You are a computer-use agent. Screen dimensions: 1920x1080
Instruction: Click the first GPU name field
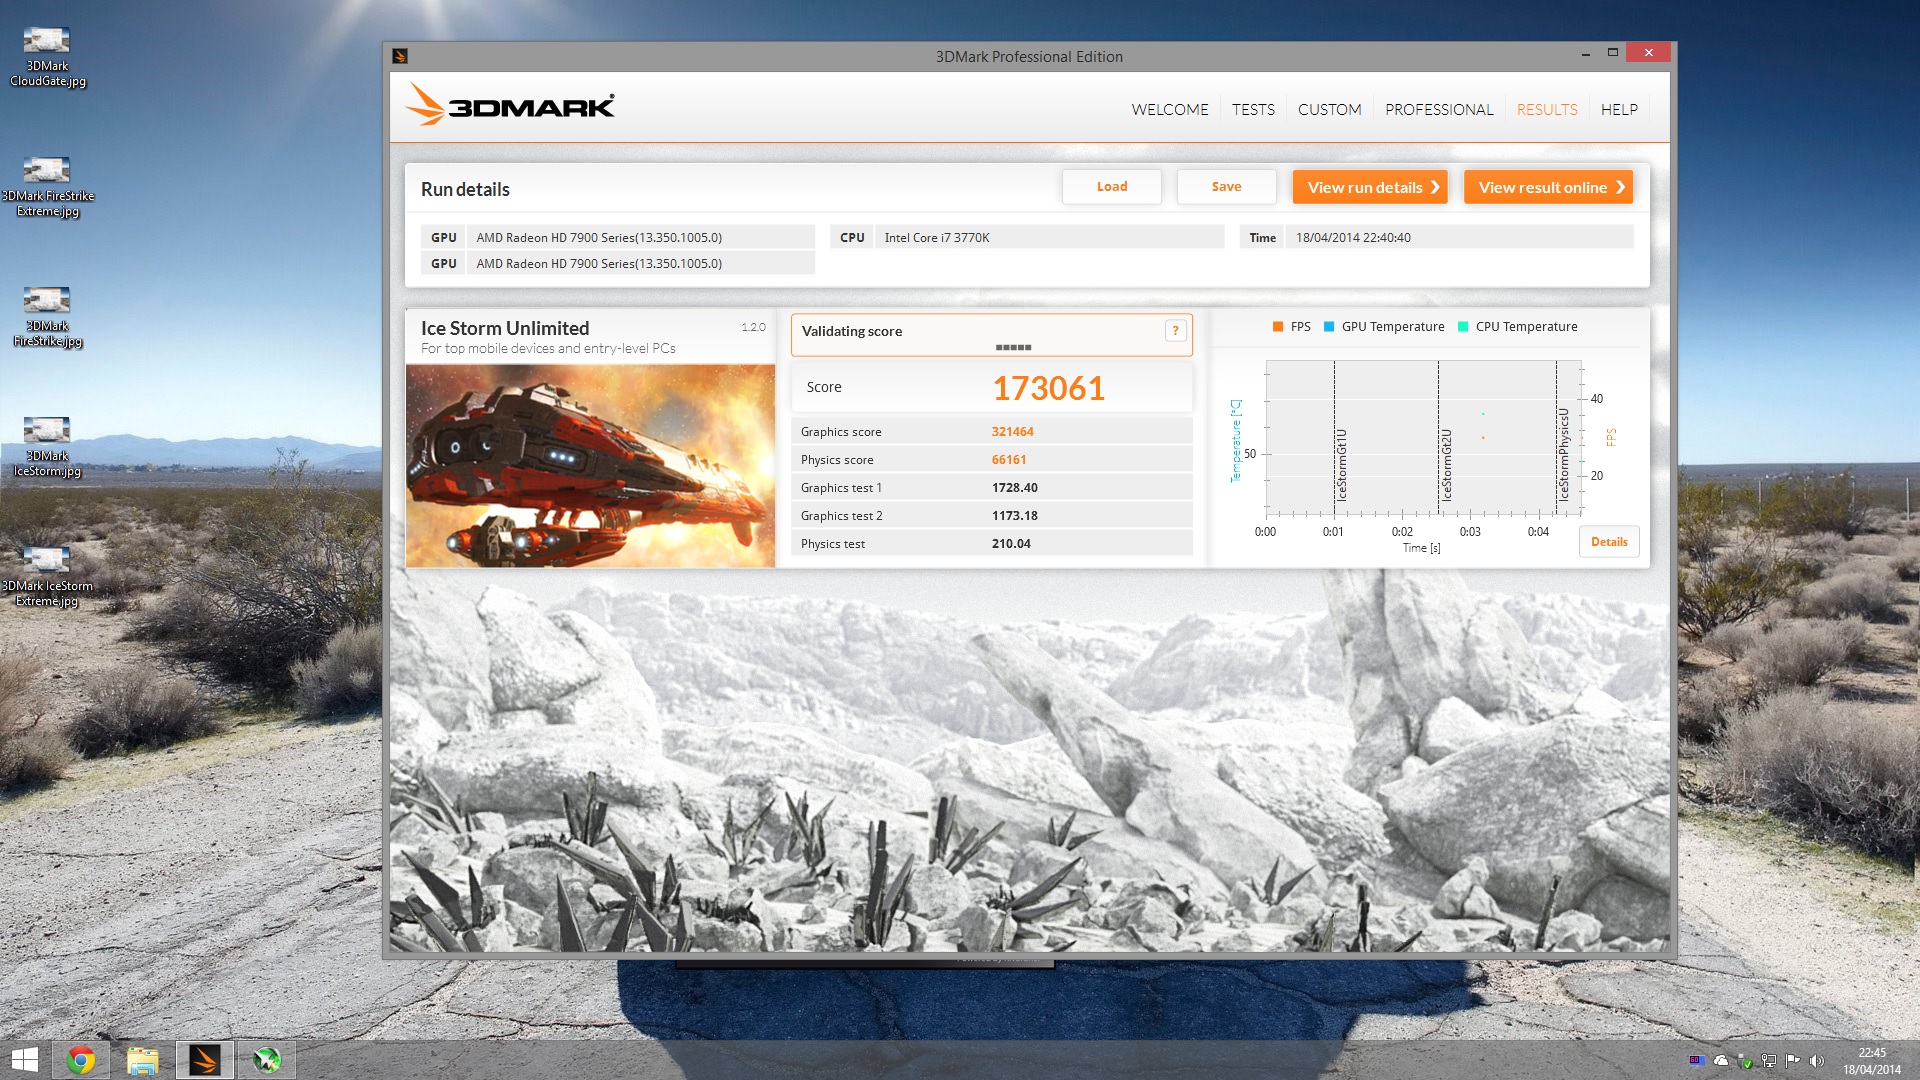[641, 238]
